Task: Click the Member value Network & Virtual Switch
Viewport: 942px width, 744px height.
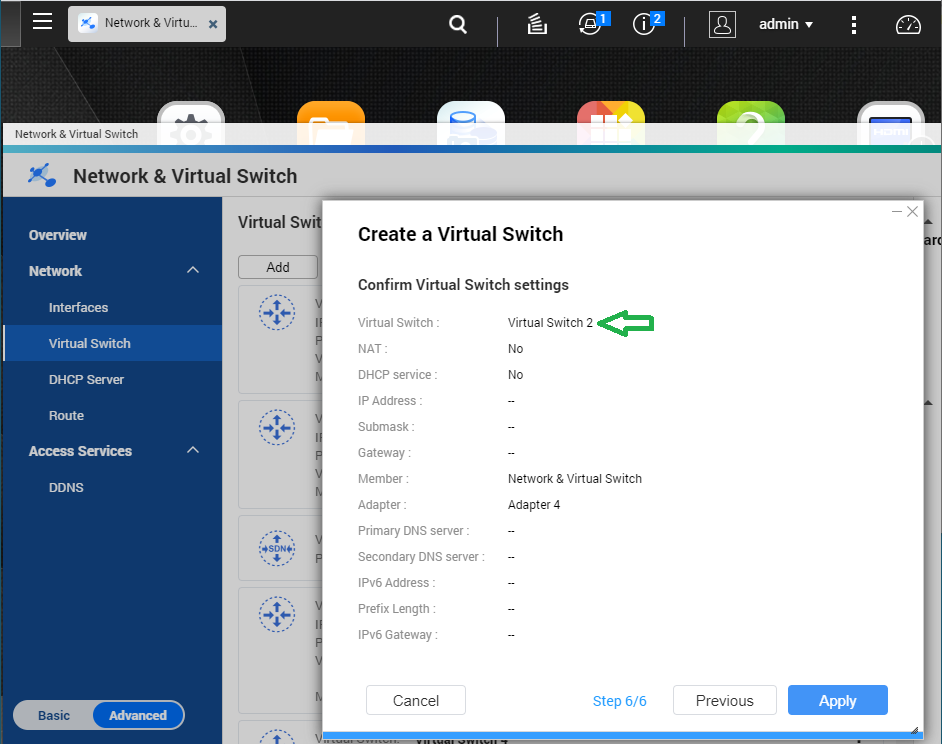Action: point(575,479)
